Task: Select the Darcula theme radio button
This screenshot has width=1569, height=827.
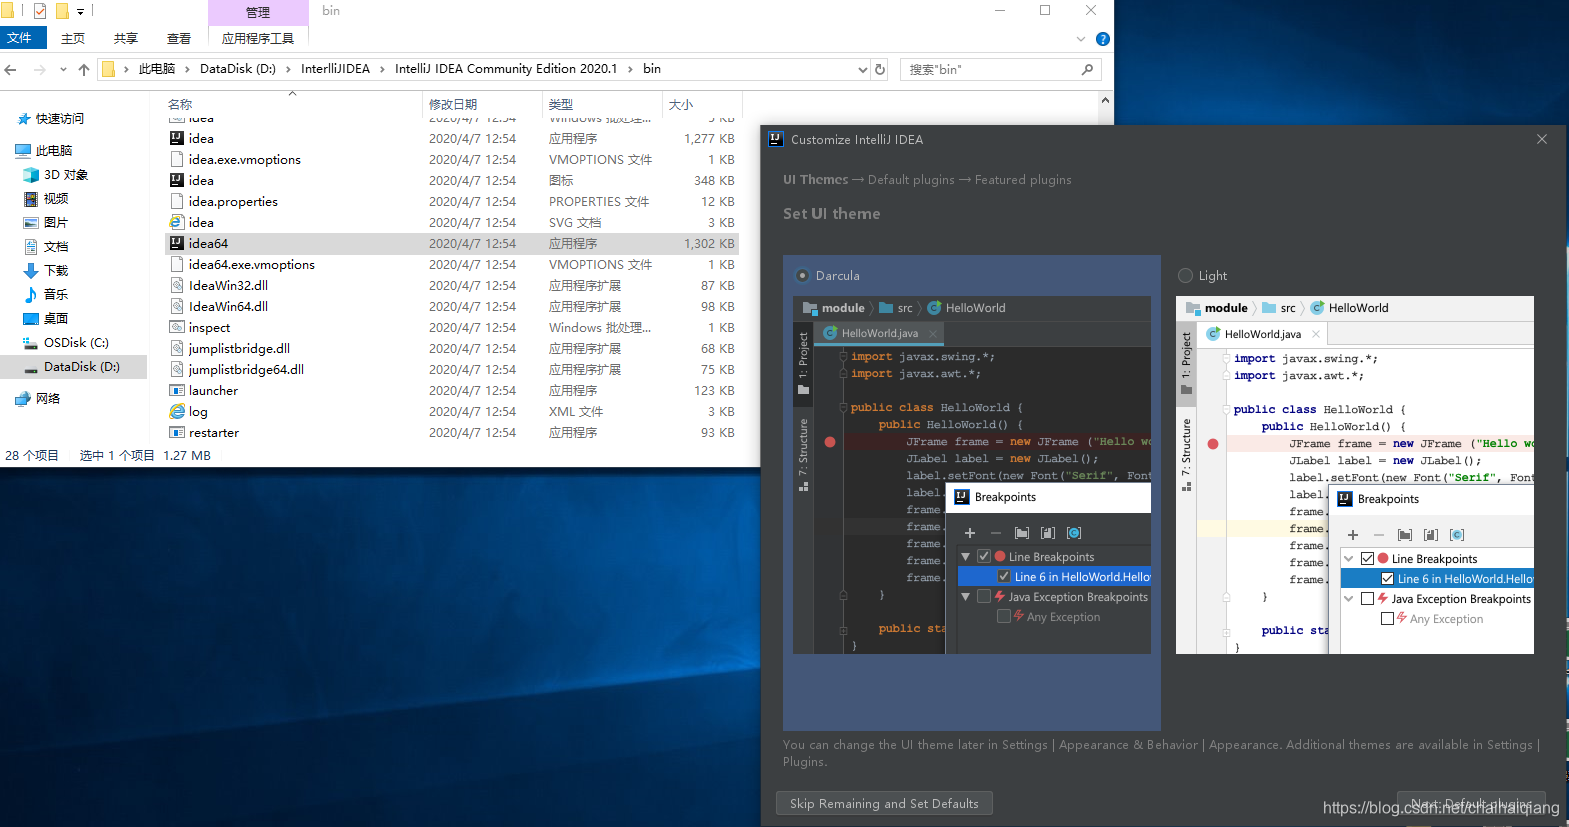Action: [x=802, y=276]
